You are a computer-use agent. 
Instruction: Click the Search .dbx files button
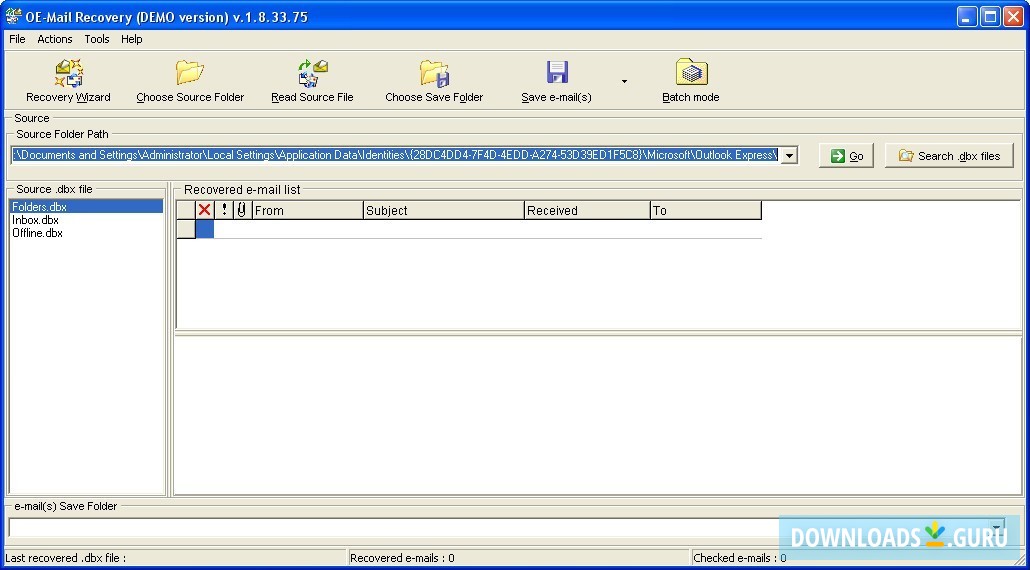[x=949, y=156]
